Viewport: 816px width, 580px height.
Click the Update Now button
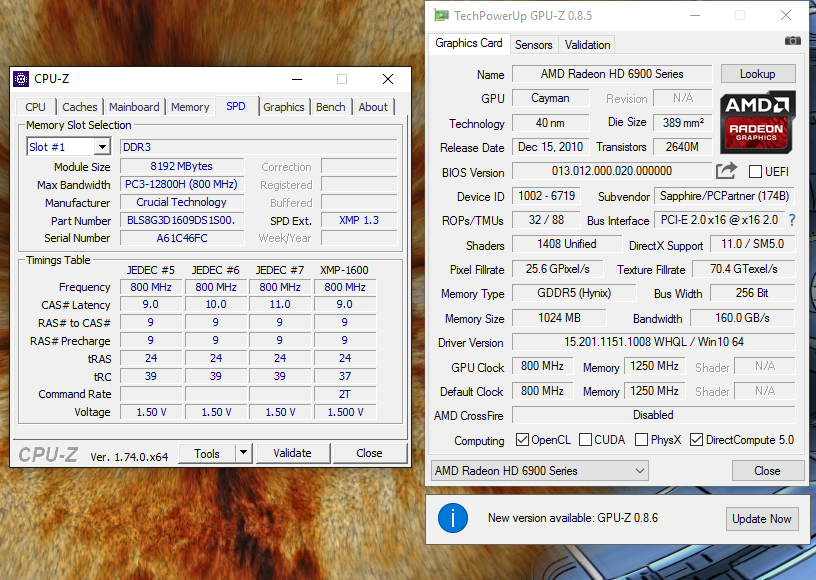pos(762,519)
